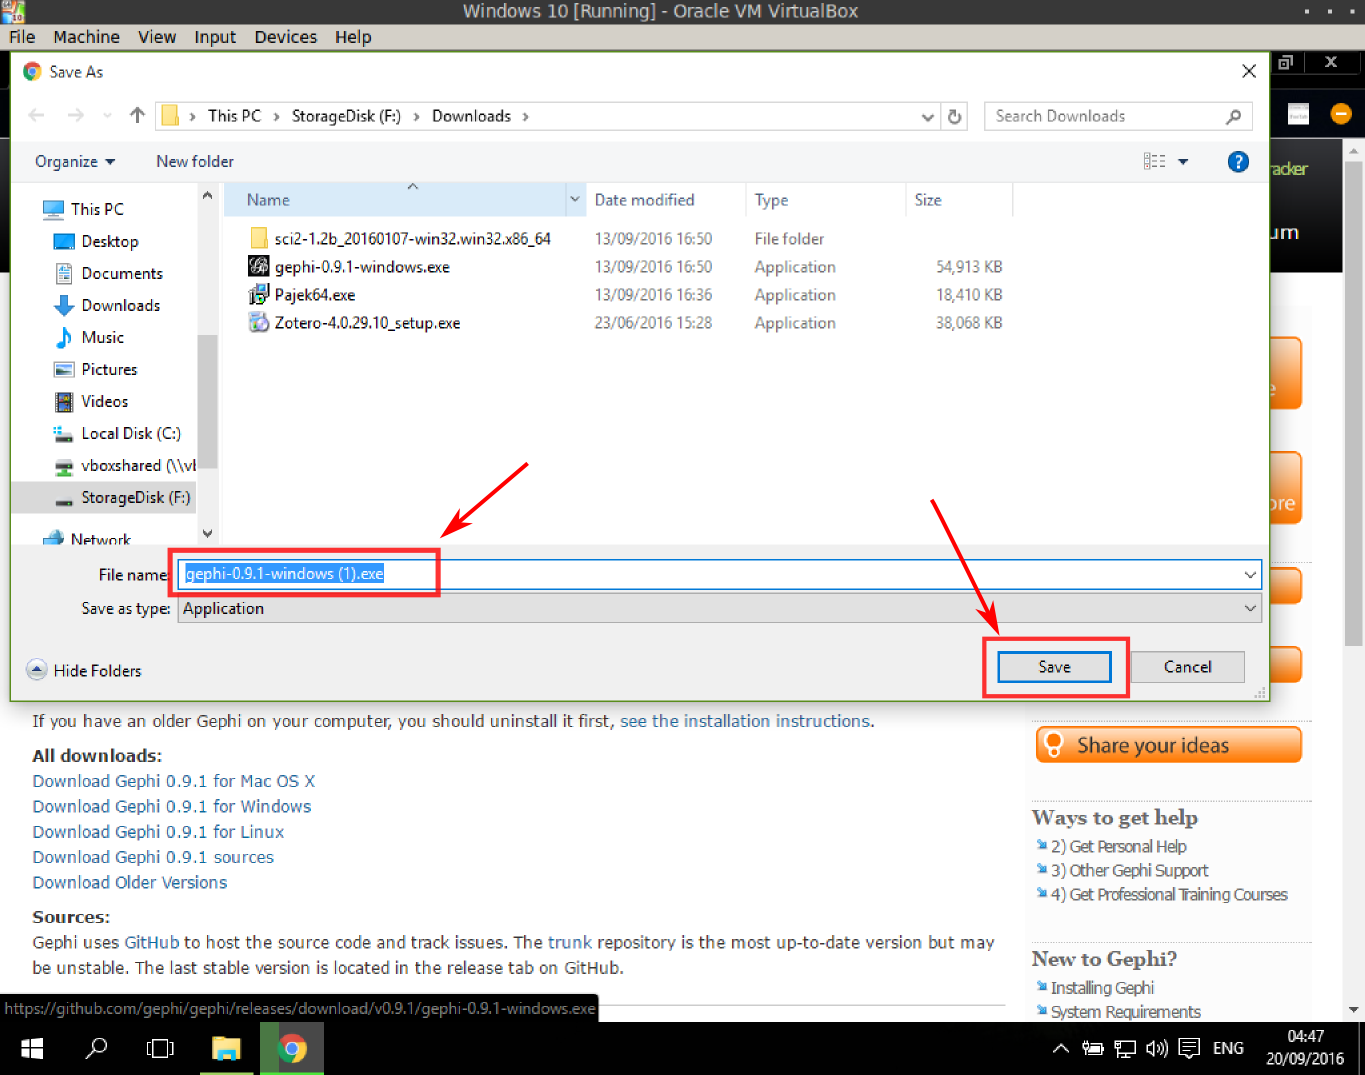The width and height of the screenshot is (1365, 1075).
Task: Click 'StorageDisk (F:)' in the address breadcrumb
Action: tap(346, 116)
